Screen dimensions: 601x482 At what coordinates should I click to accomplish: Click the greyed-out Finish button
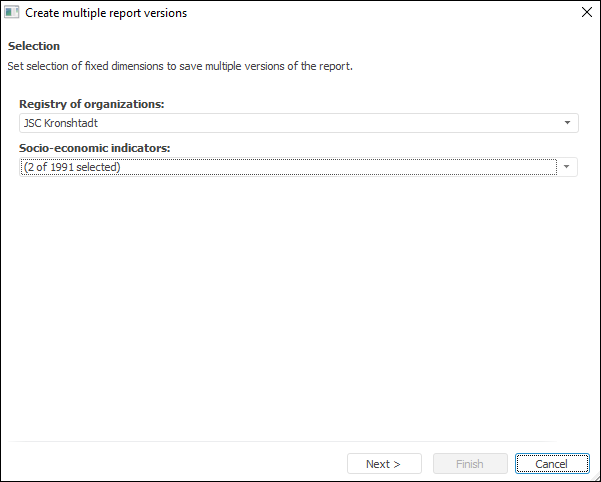coord(470,464)
